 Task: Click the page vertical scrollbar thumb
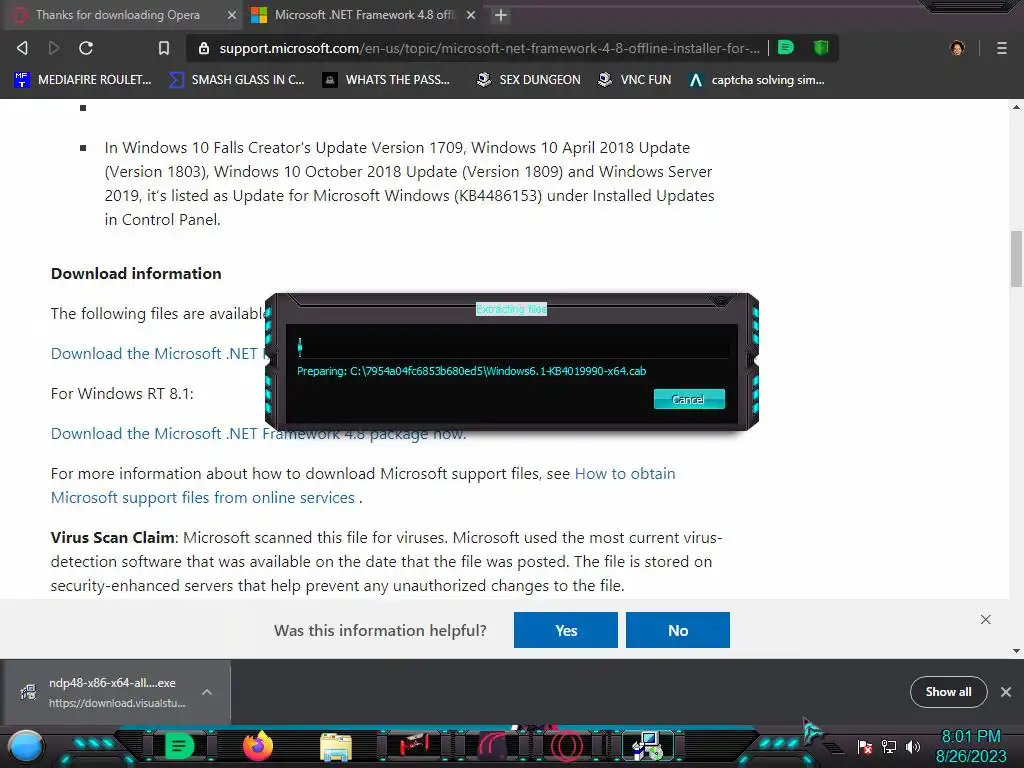coord(1016,259)
